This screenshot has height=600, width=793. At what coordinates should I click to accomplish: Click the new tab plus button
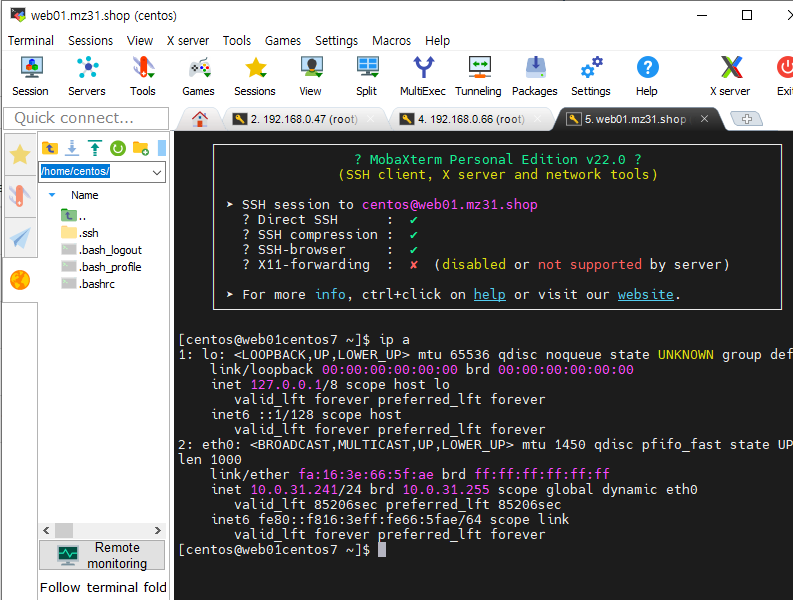747,119
